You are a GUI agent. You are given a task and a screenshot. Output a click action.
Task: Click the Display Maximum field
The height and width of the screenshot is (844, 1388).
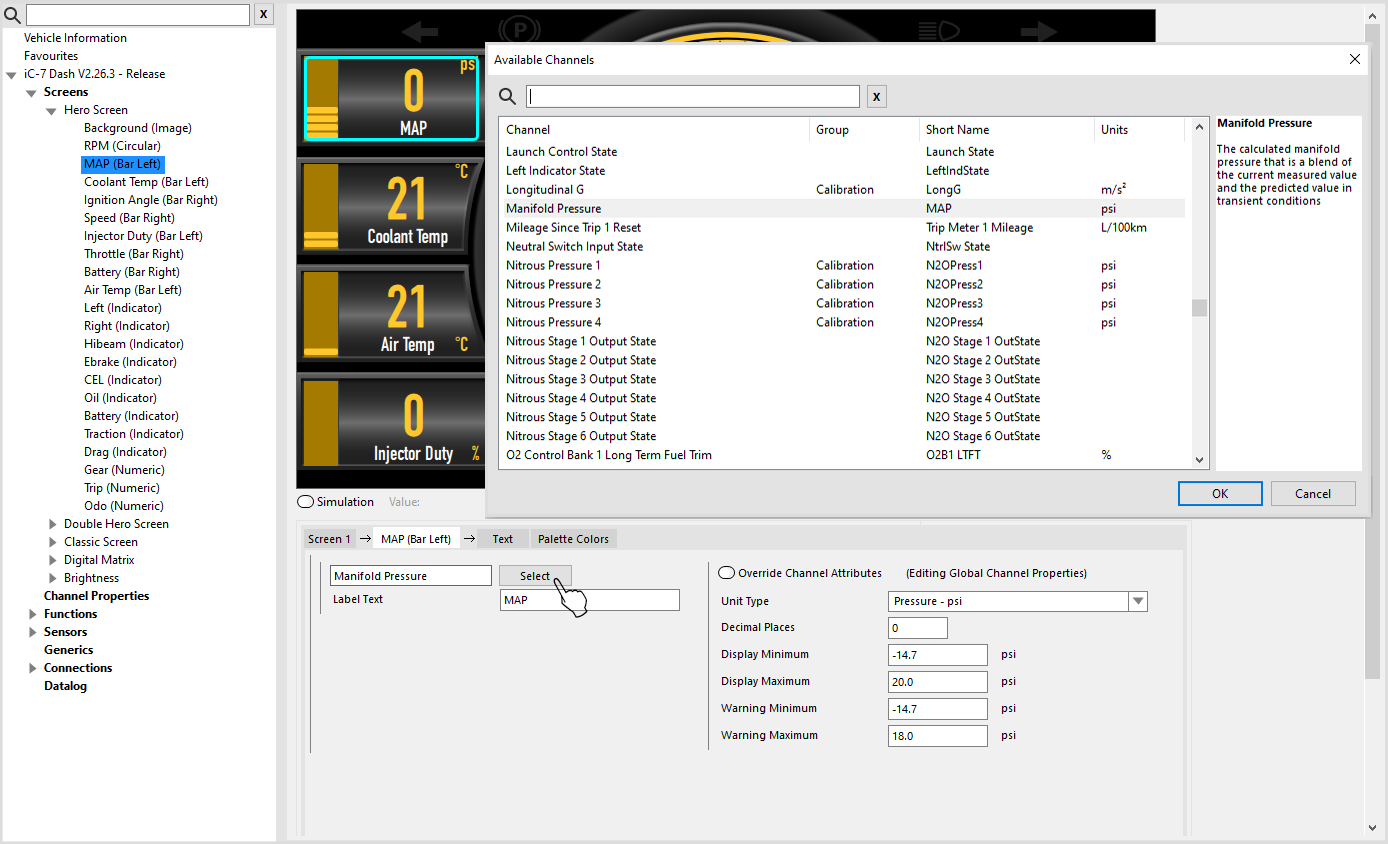coord(938,682)
